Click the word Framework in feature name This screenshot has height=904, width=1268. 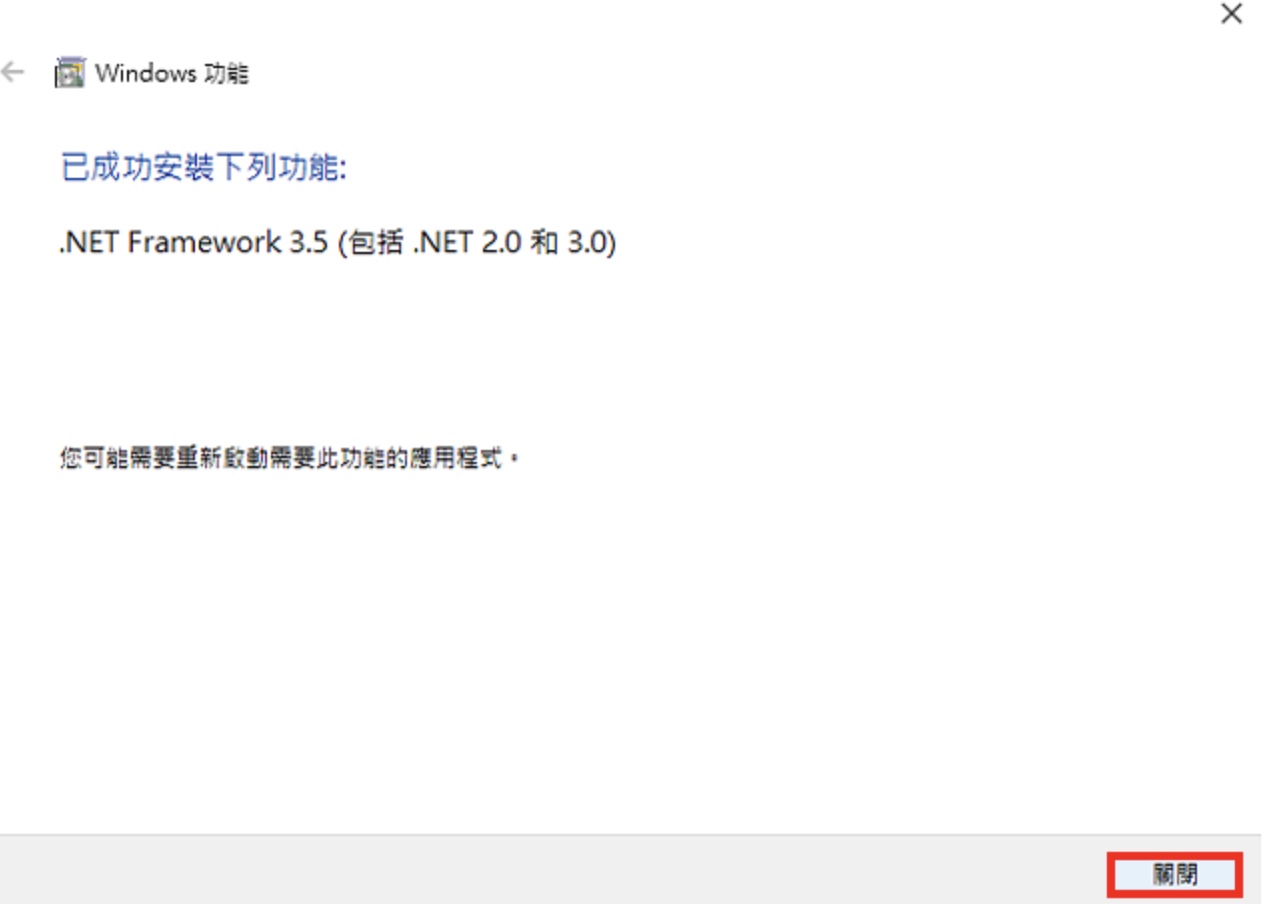pyautogui.click(x=205, y=242)
